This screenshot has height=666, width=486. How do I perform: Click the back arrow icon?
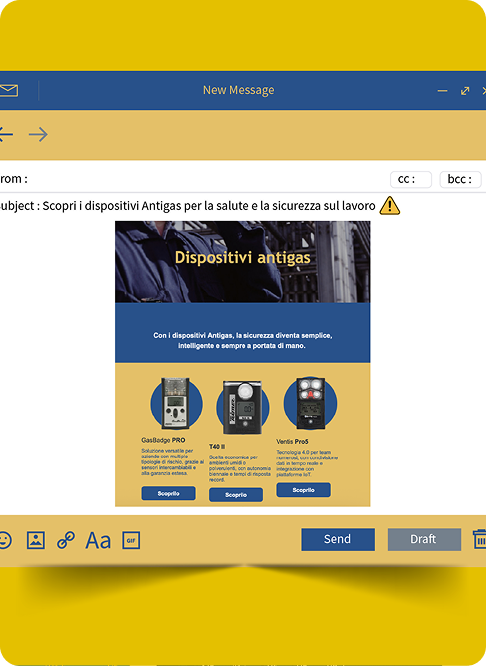(x=6, y=135)
